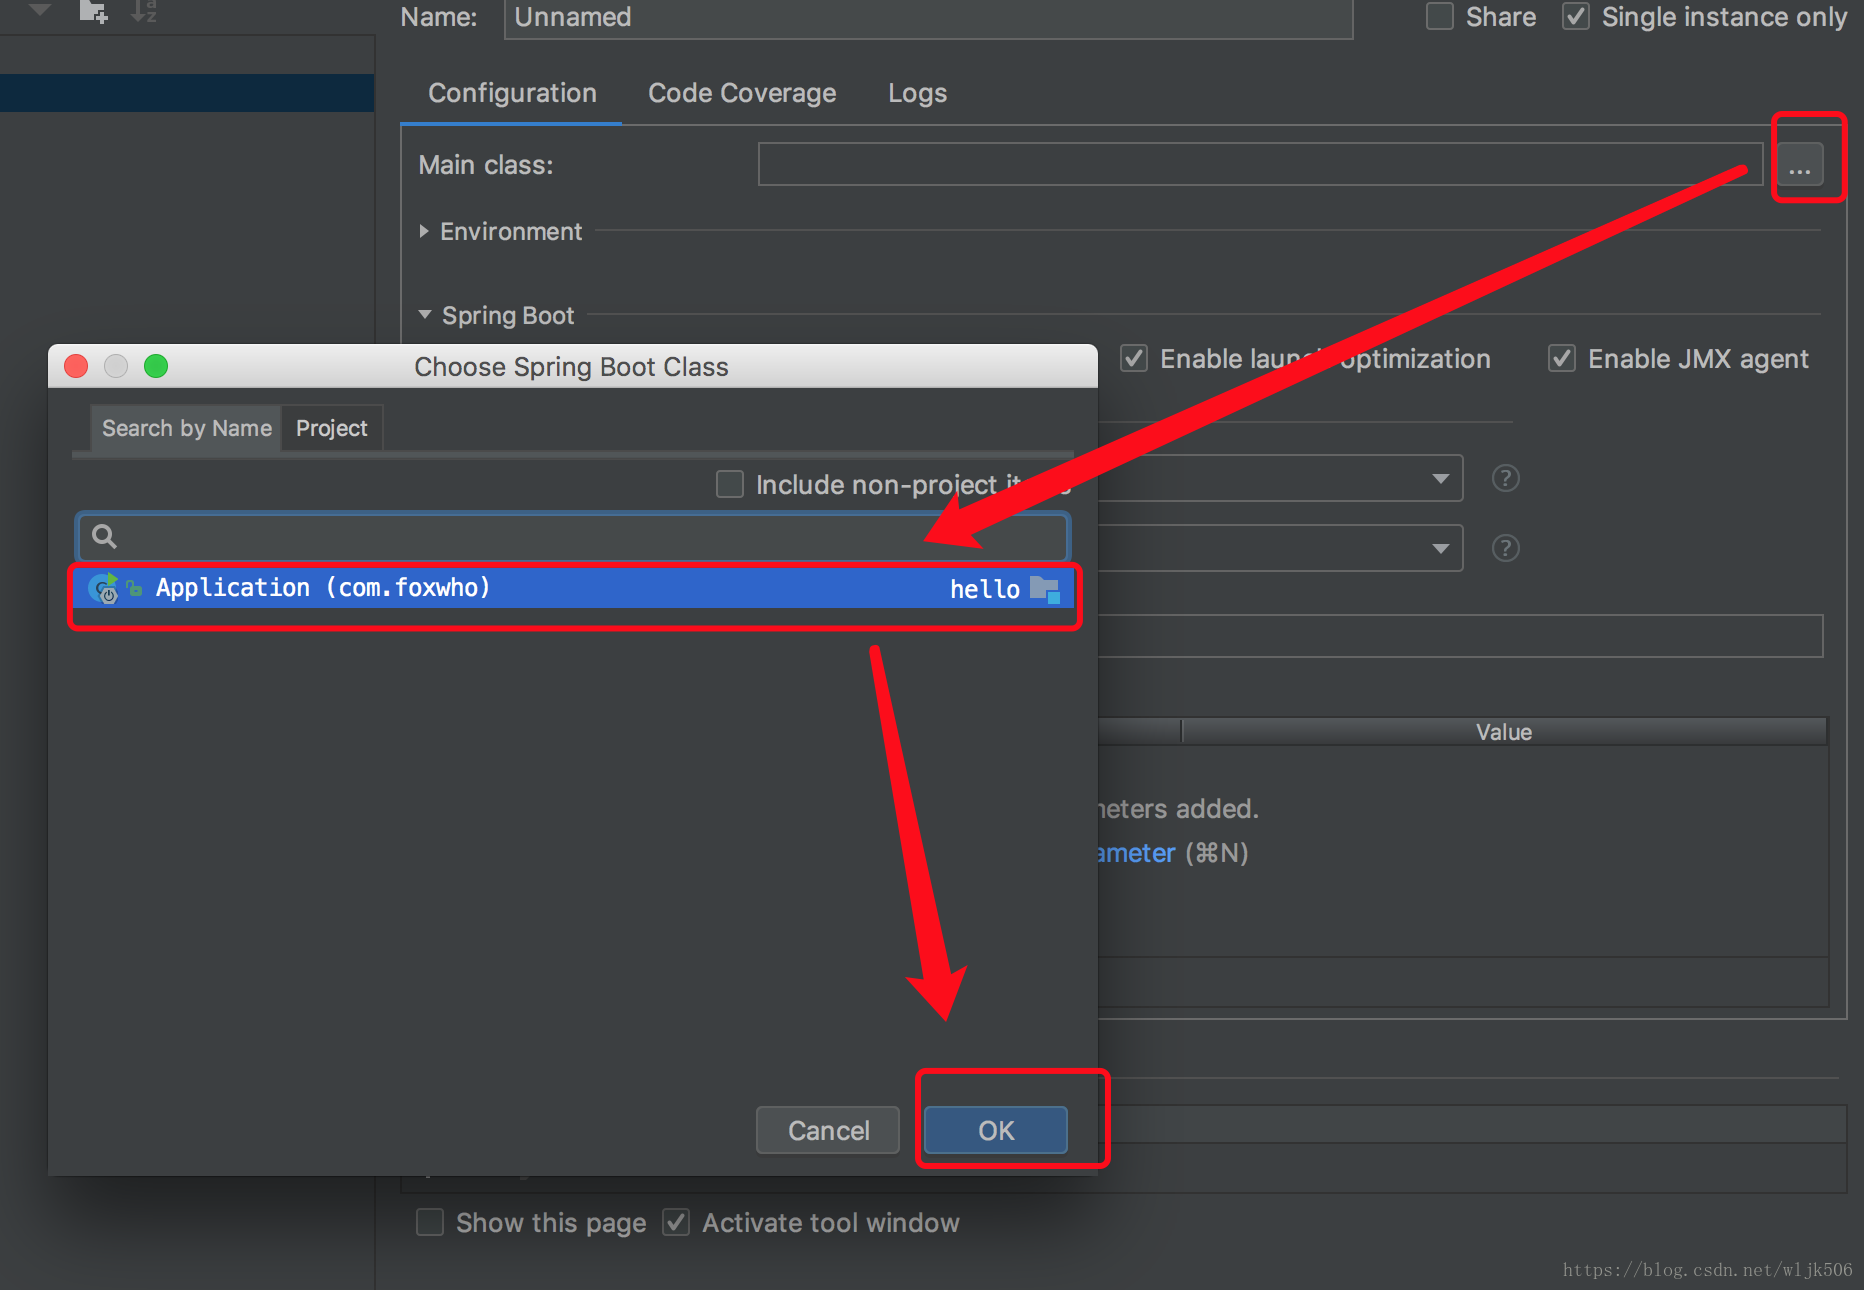Edit the Name field containing Unnamed

tap(928, 18)
